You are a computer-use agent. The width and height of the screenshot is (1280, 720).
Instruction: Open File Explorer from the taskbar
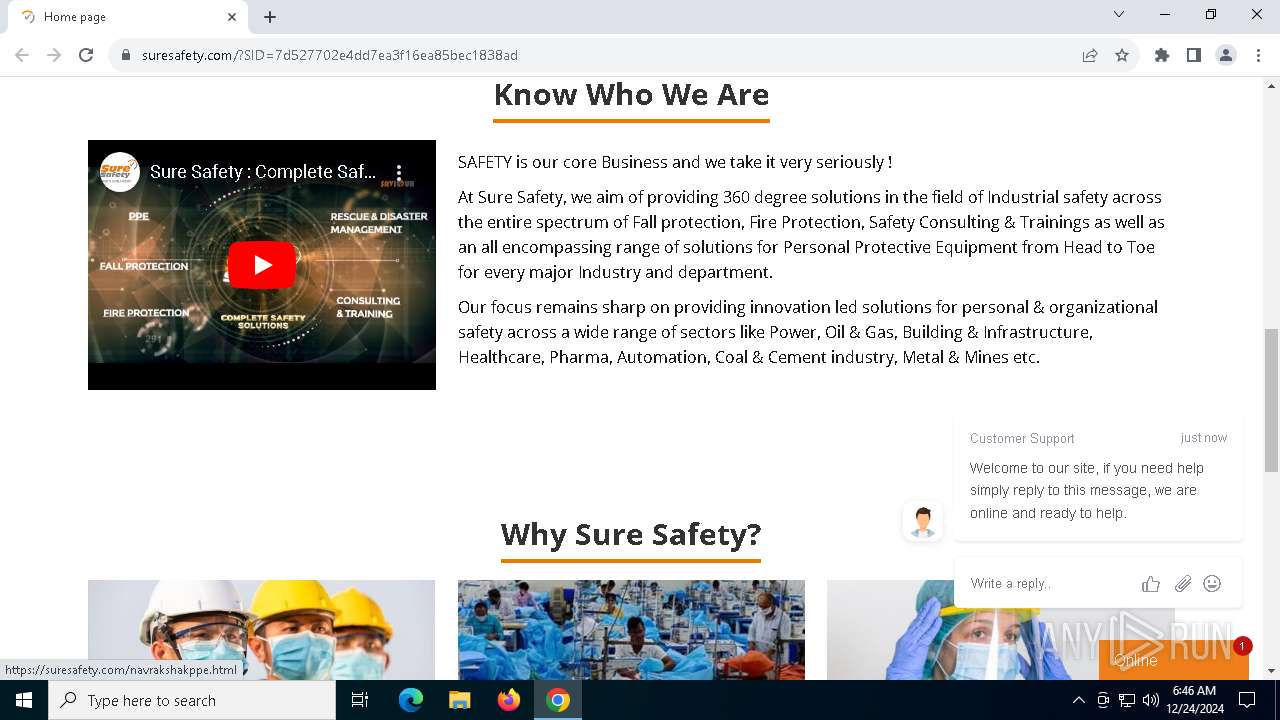(x=460, y=700)
